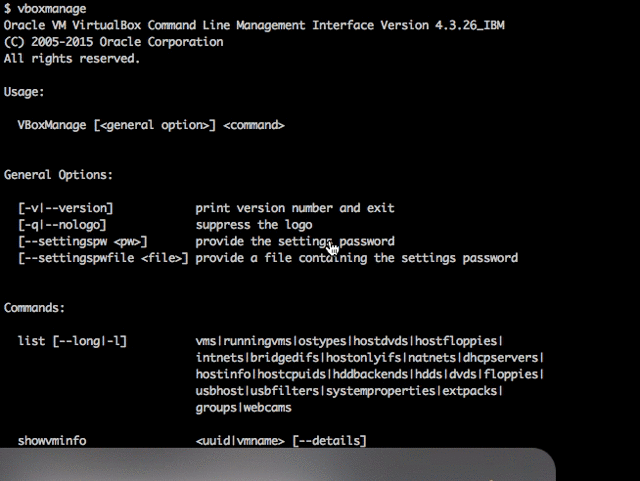
Task: Click the 'General Options:' heading
Action: 58,175
